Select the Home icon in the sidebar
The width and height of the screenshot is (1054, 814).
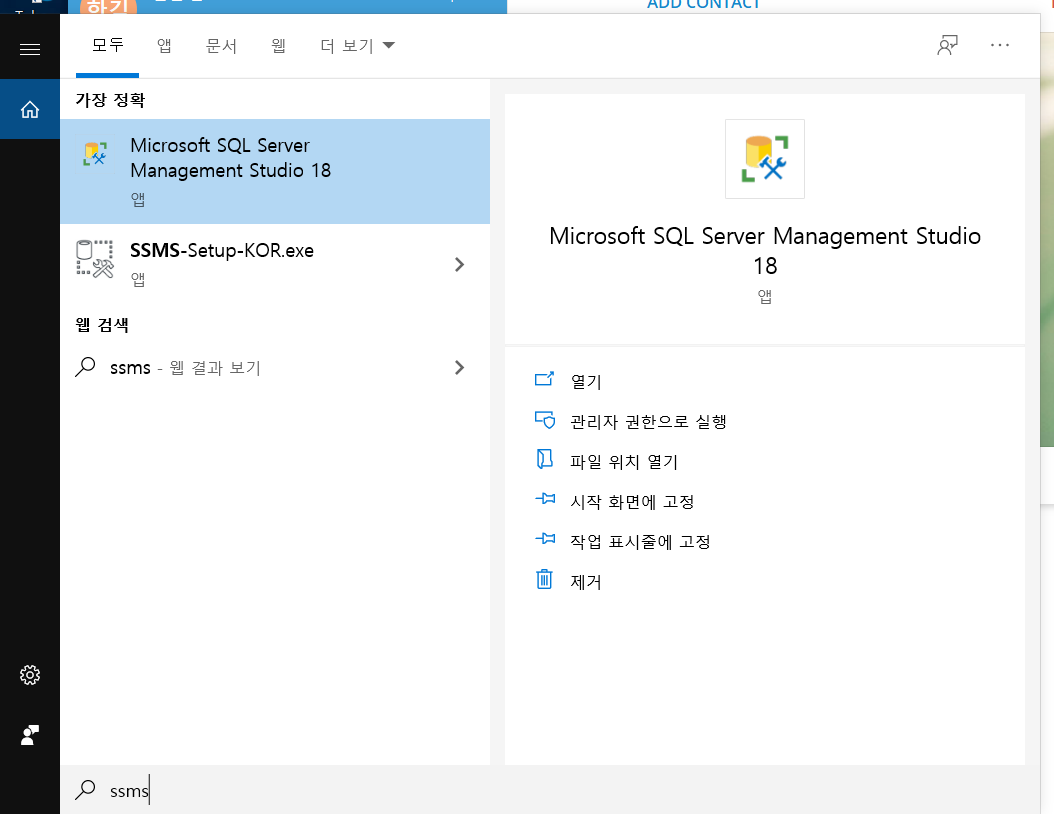tap(30, 109)
